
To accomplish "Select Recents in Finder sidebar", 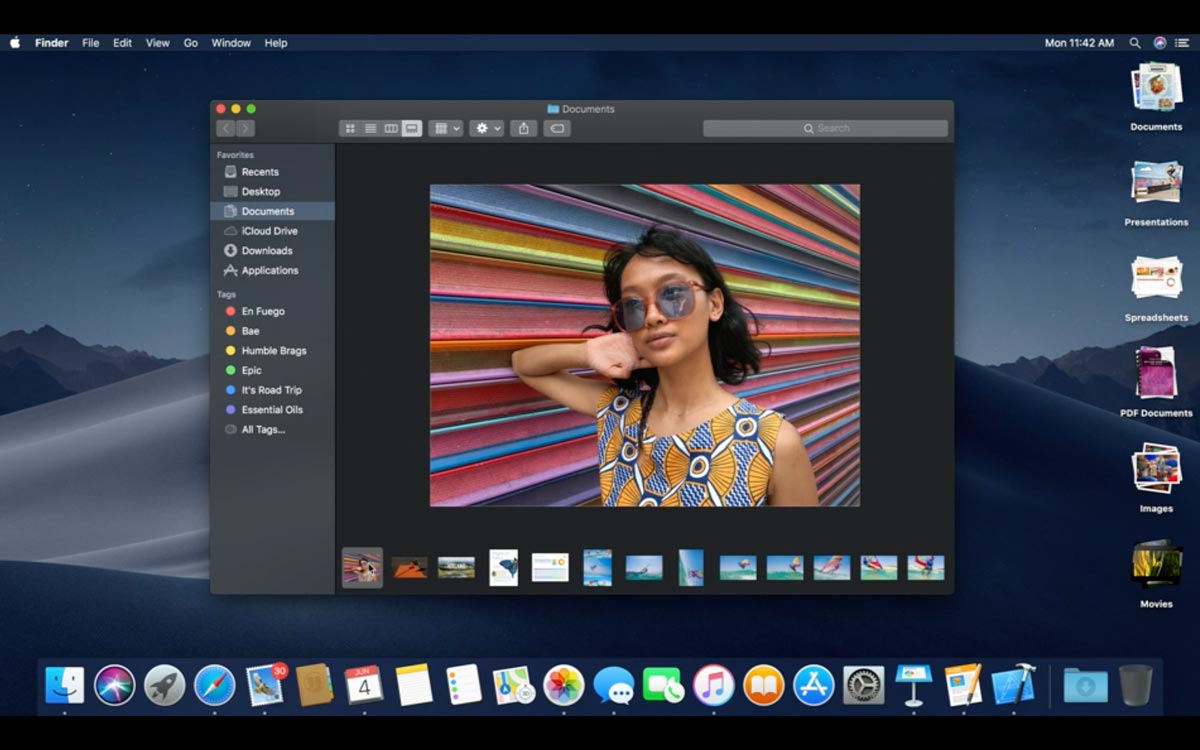I will point(272,172).
